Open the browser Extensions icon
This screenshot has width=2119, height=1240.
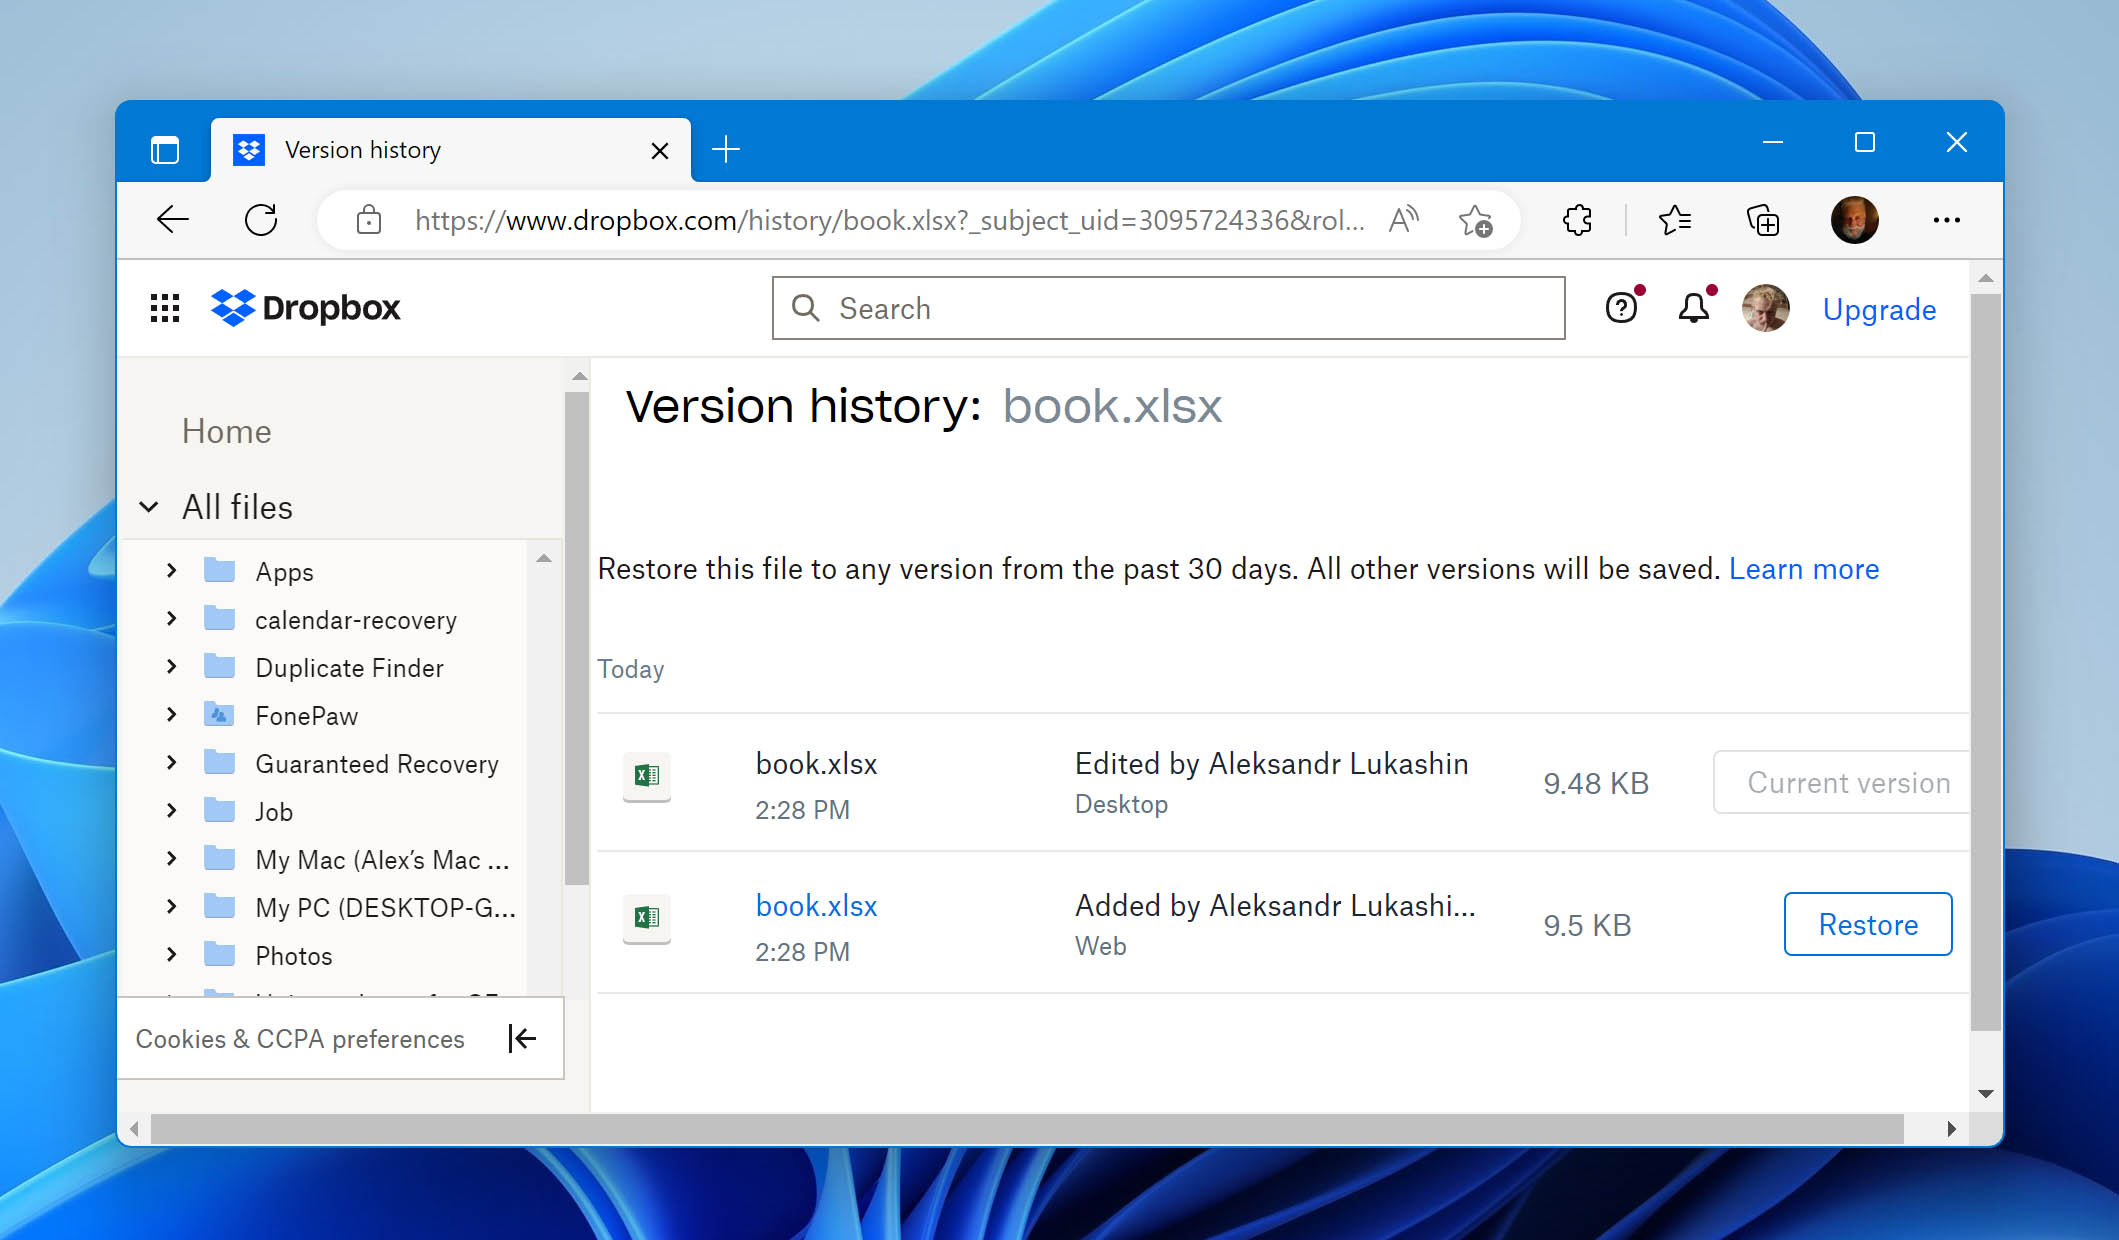coord(1577,220)
